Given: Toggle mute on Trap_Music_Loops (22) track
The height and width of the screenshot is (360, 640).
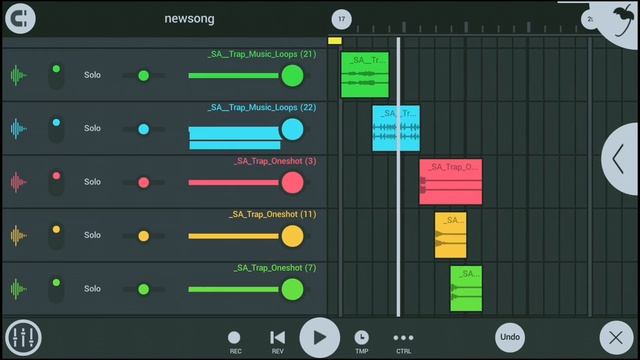Looking at the screenshot, I should (56, 129).
